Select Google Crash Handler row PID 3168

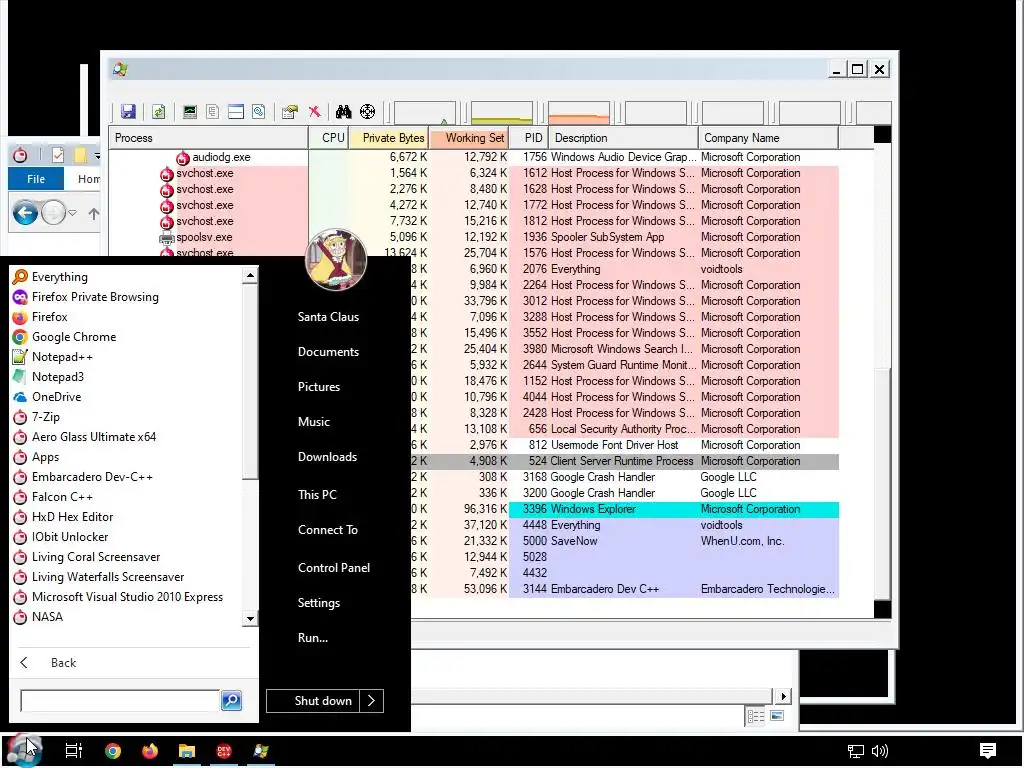(x=625, y=477)
